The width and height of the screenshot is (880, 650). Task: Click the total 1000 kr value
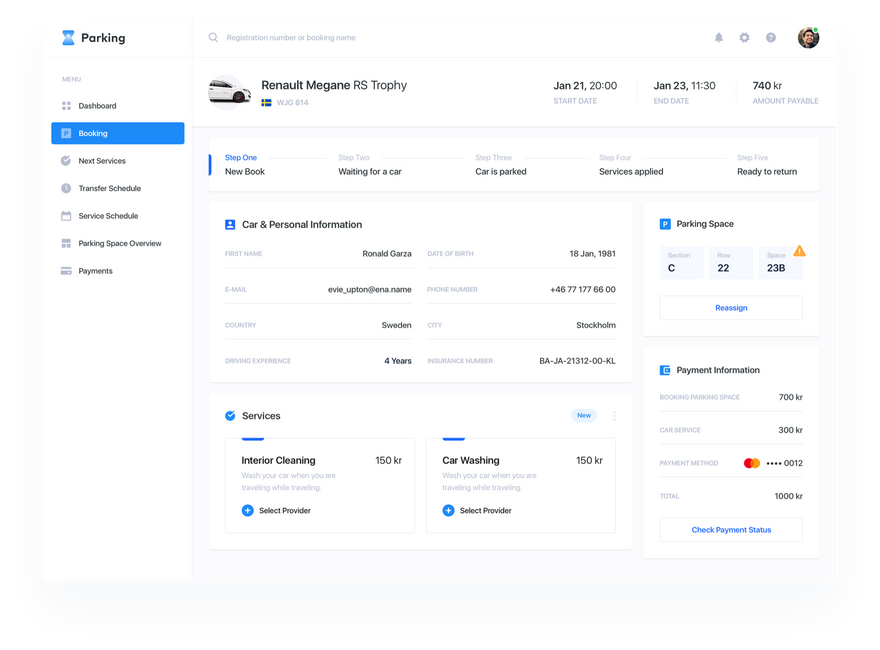(789, 496)
